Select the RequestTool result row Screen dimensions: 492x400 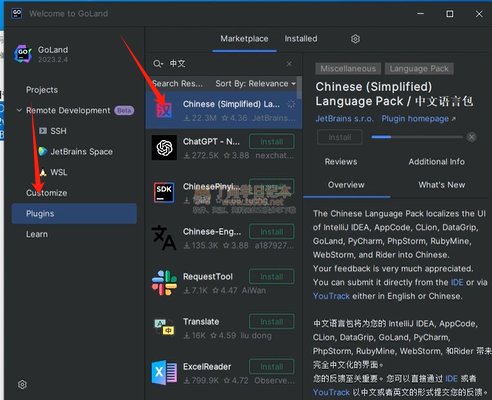(x=224, y=283)
